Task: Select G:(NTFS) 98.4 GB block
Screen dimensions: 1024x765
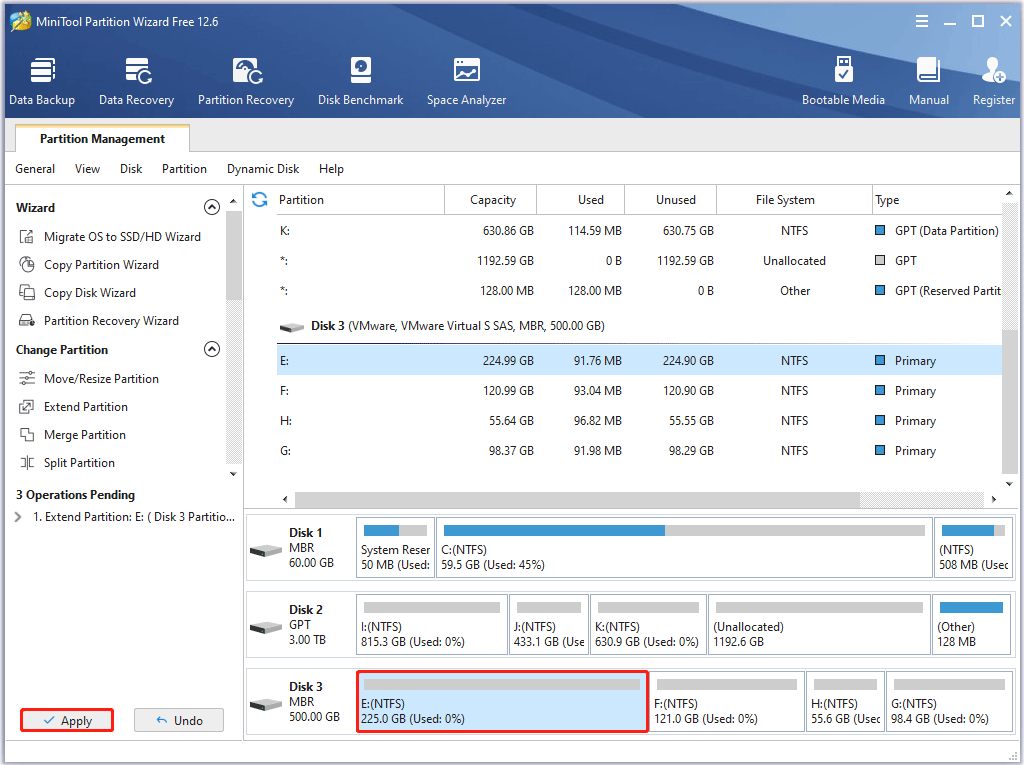Action: pyautogui.click(x=949, y=702)
